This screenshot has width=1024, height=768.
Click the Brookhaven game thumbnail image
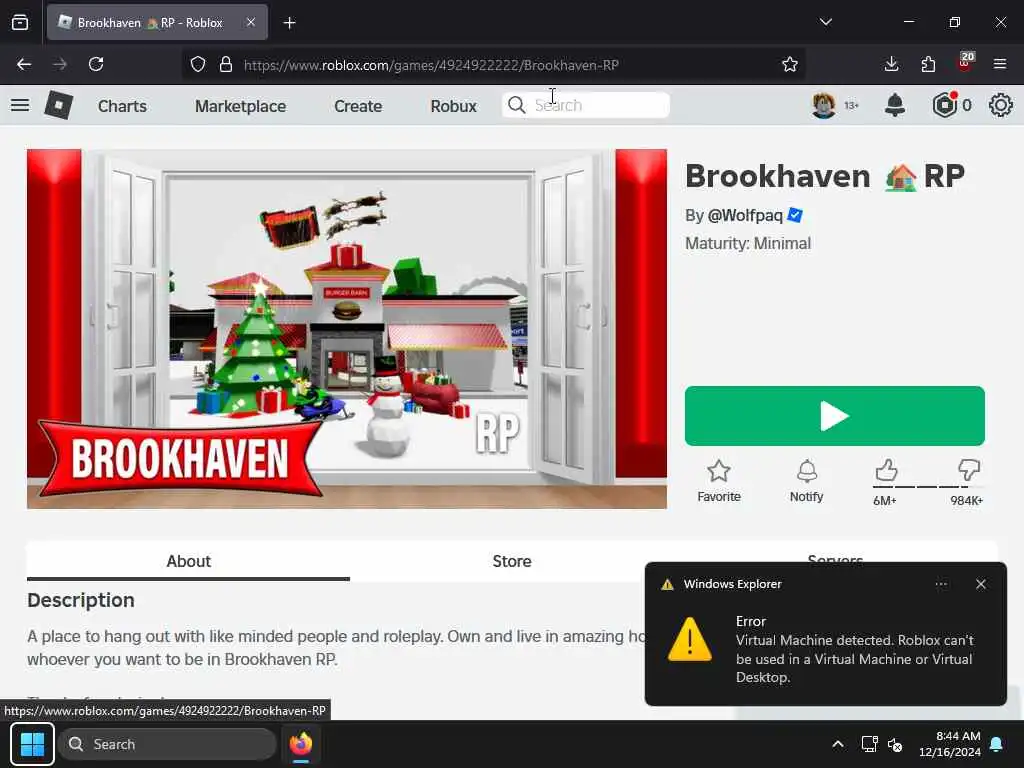click(x=347, y=328)
